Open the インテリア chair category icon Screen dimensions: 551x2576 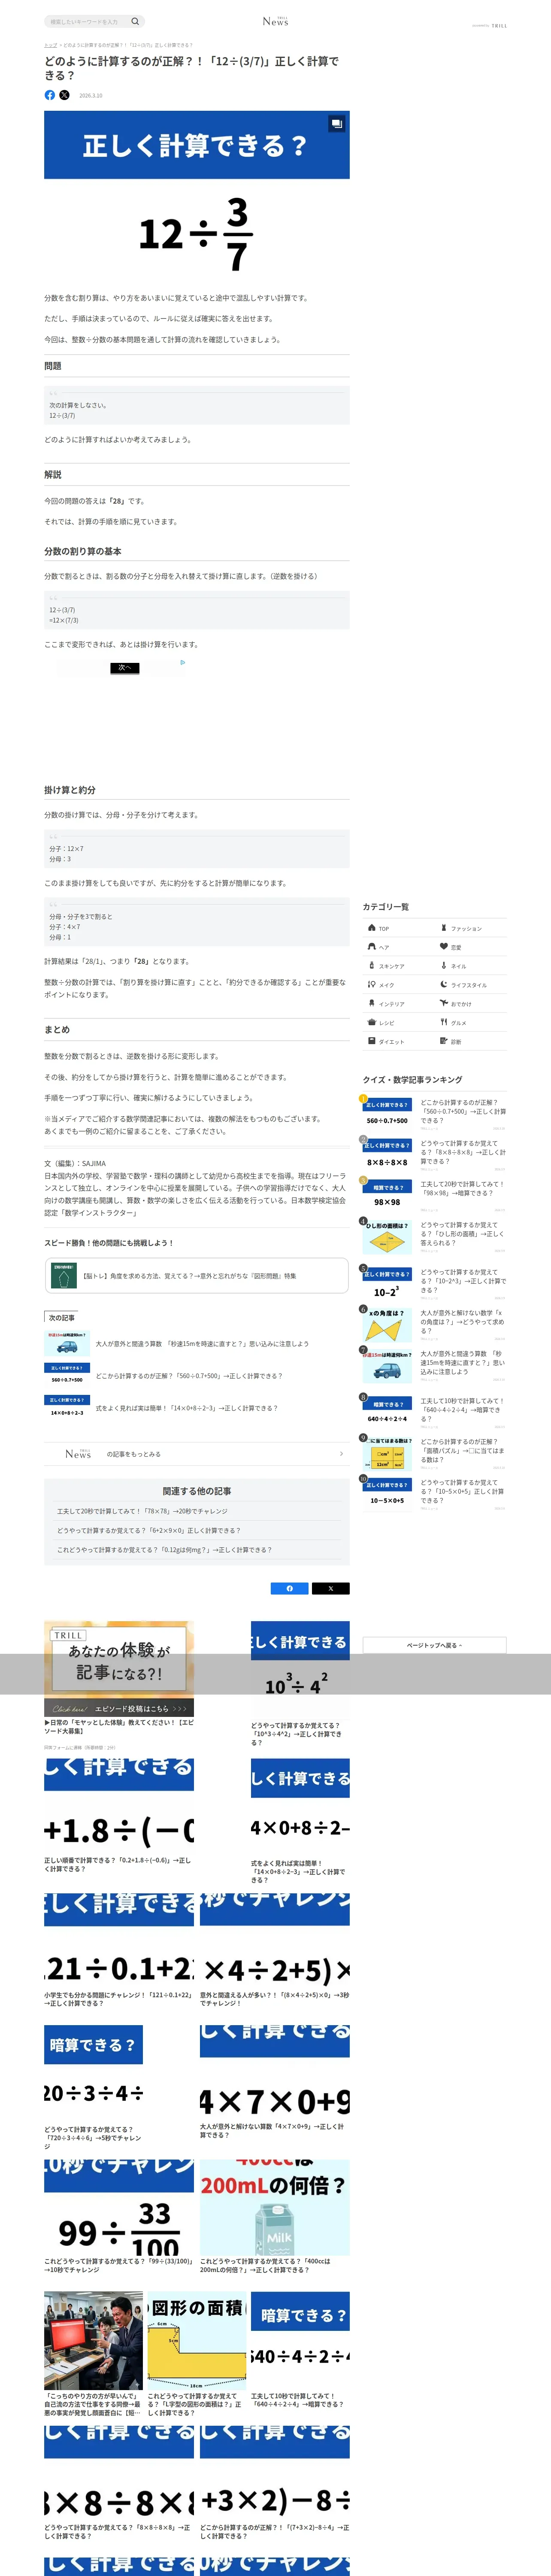(372, 1003)
